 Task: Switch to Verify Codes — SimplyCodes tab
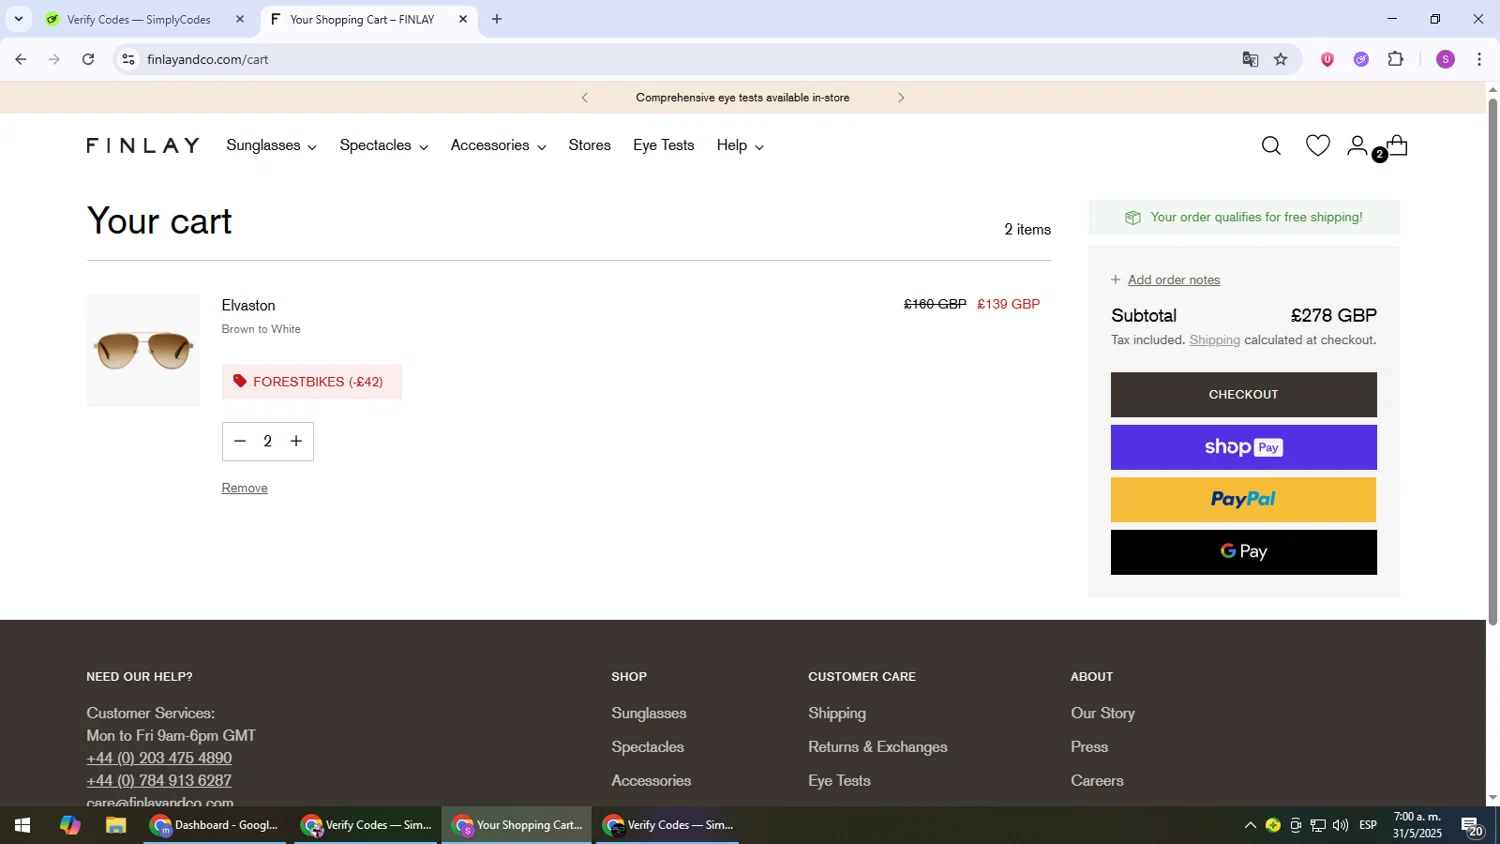pyautogui.click(x=140, y=19)
